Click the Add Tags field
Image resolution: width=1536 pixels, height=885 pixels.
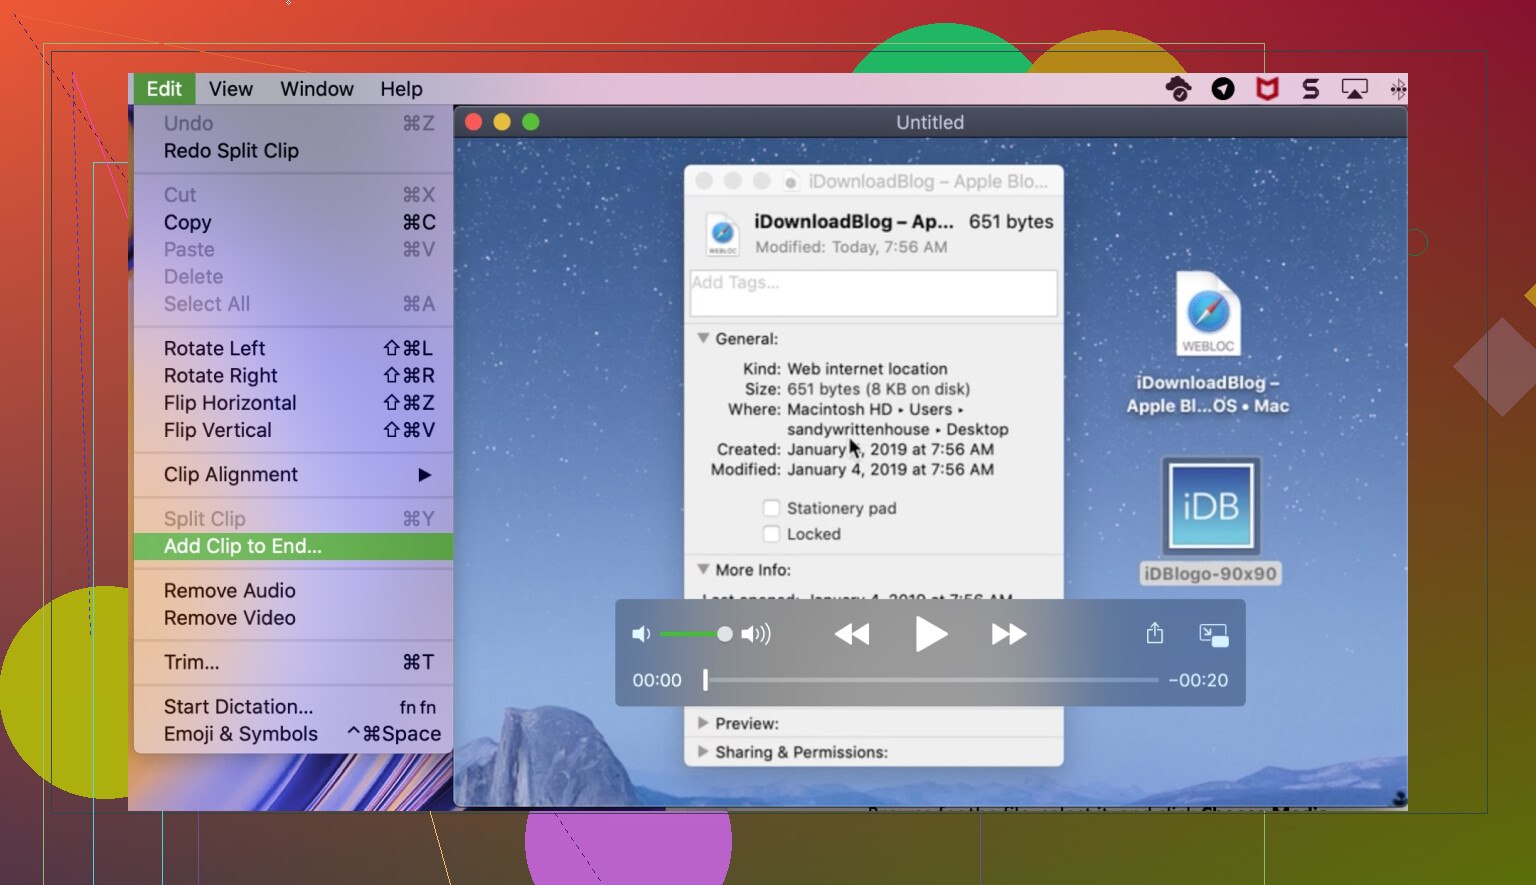pyautogui.click(x=873, y=293)
